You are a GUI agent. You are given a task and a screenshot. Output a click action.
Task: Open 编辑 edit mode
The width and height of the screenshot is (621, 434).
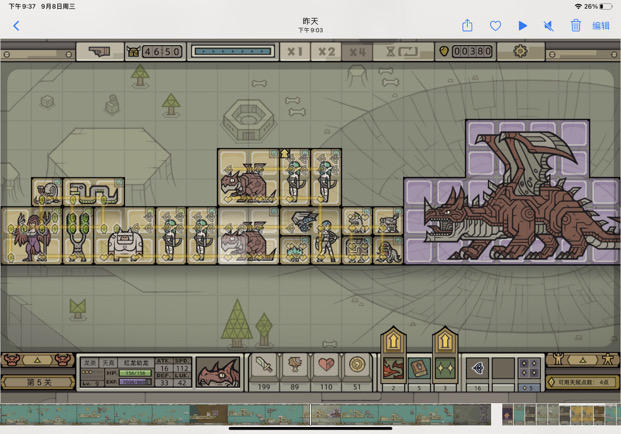click(x=601, y=26)
